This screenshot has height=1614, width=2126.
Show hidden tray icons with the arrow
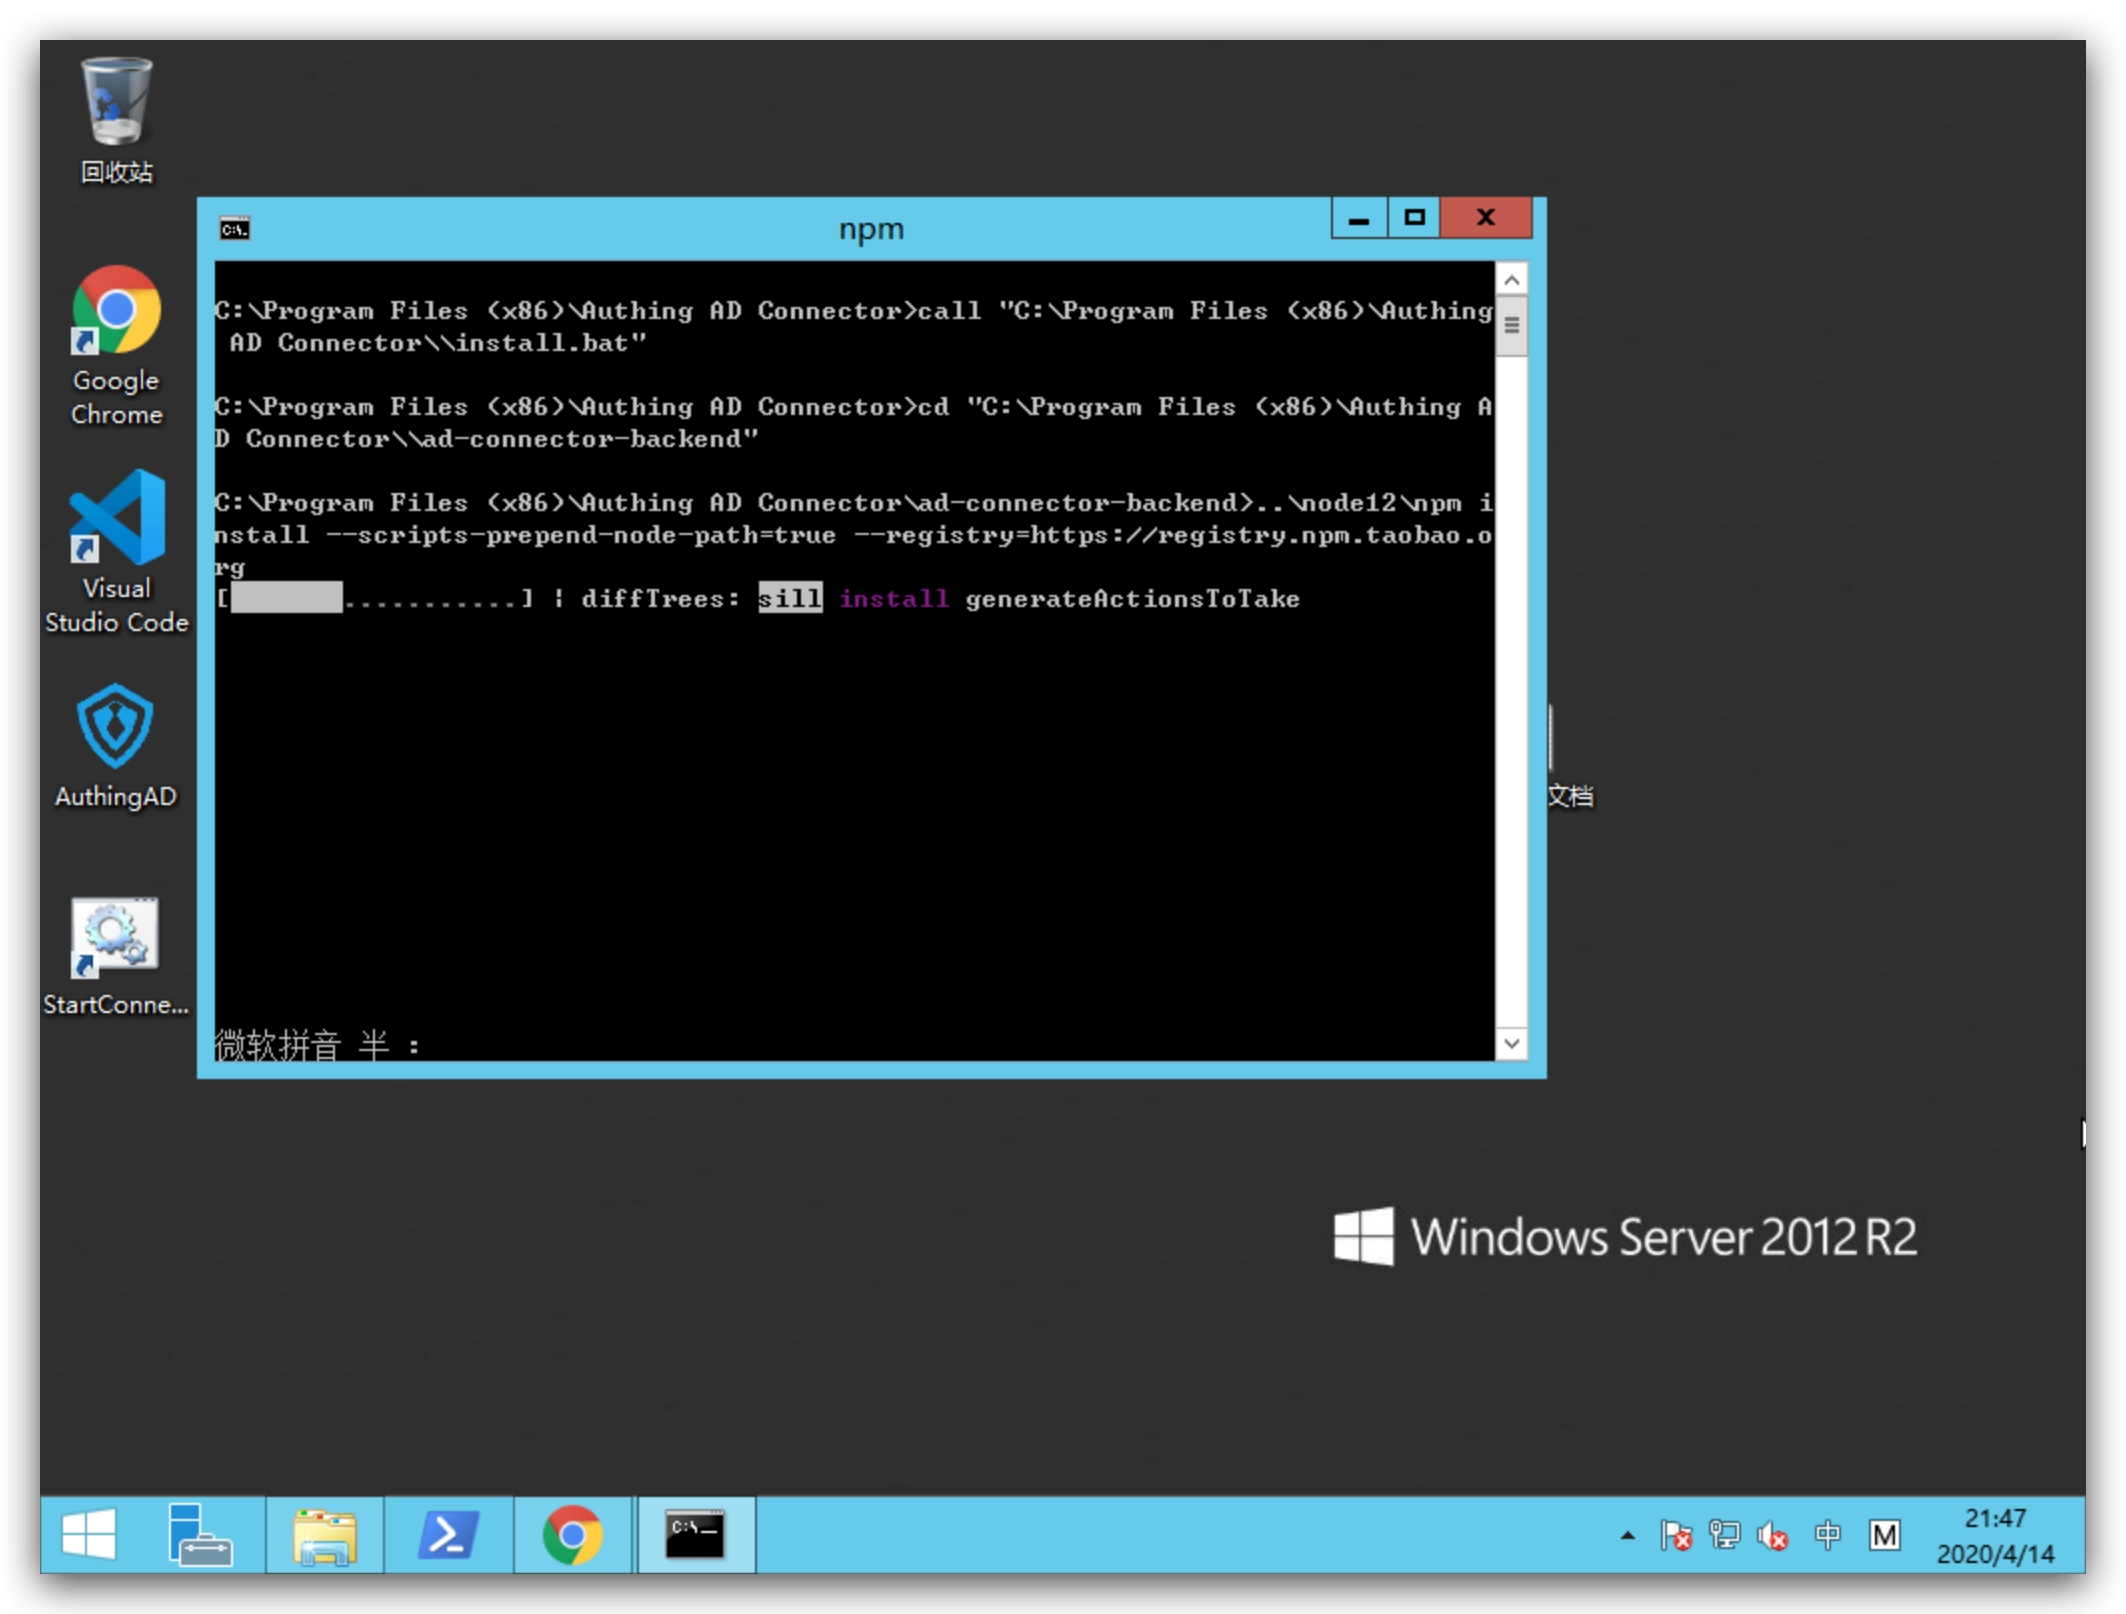pos(1627,1535)
